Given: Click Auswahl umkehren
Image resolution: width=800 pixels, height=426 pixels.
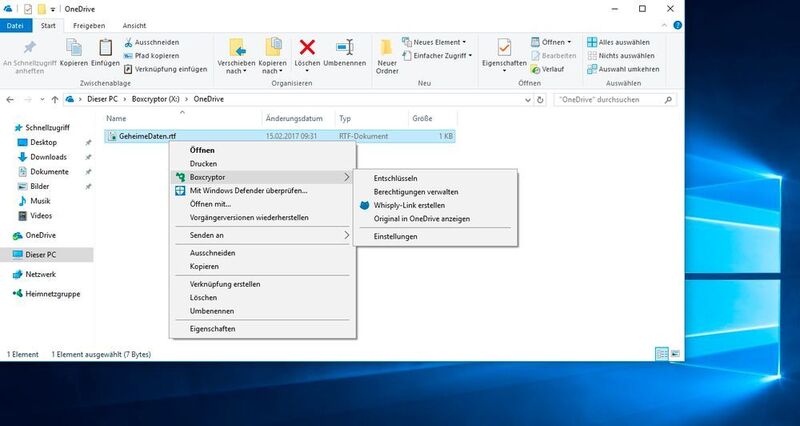Looking at the screenshot, I should tap(623, 69).
